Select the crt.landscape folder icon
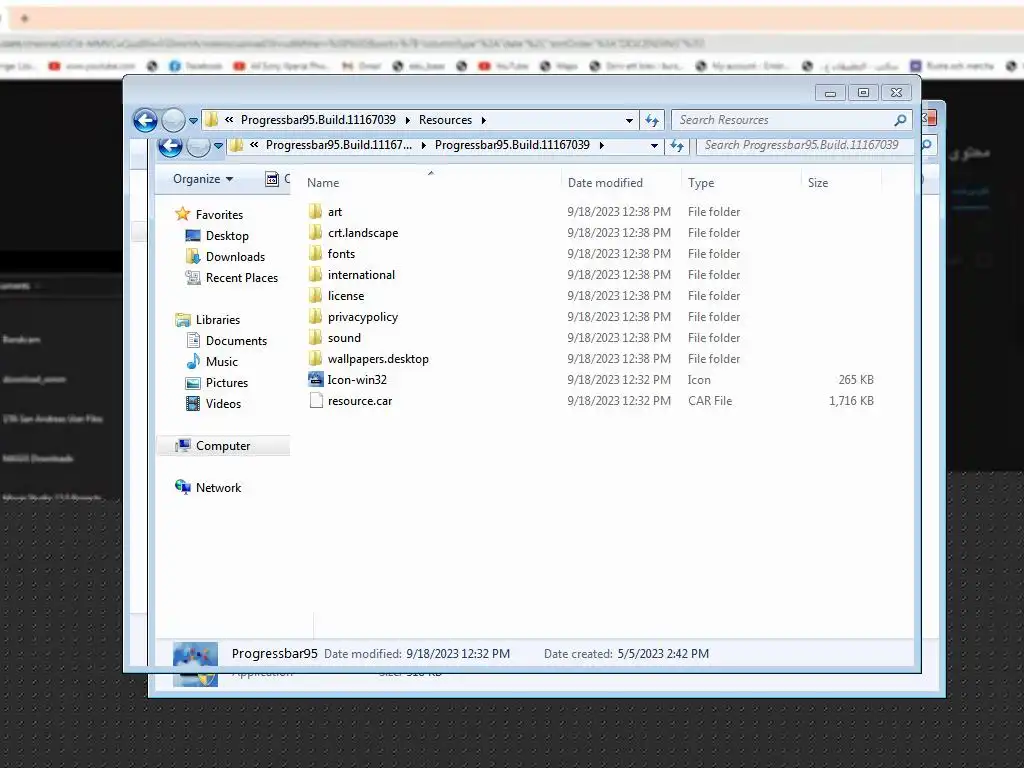This screenshot has height=768, width=1024. point(315,232)
